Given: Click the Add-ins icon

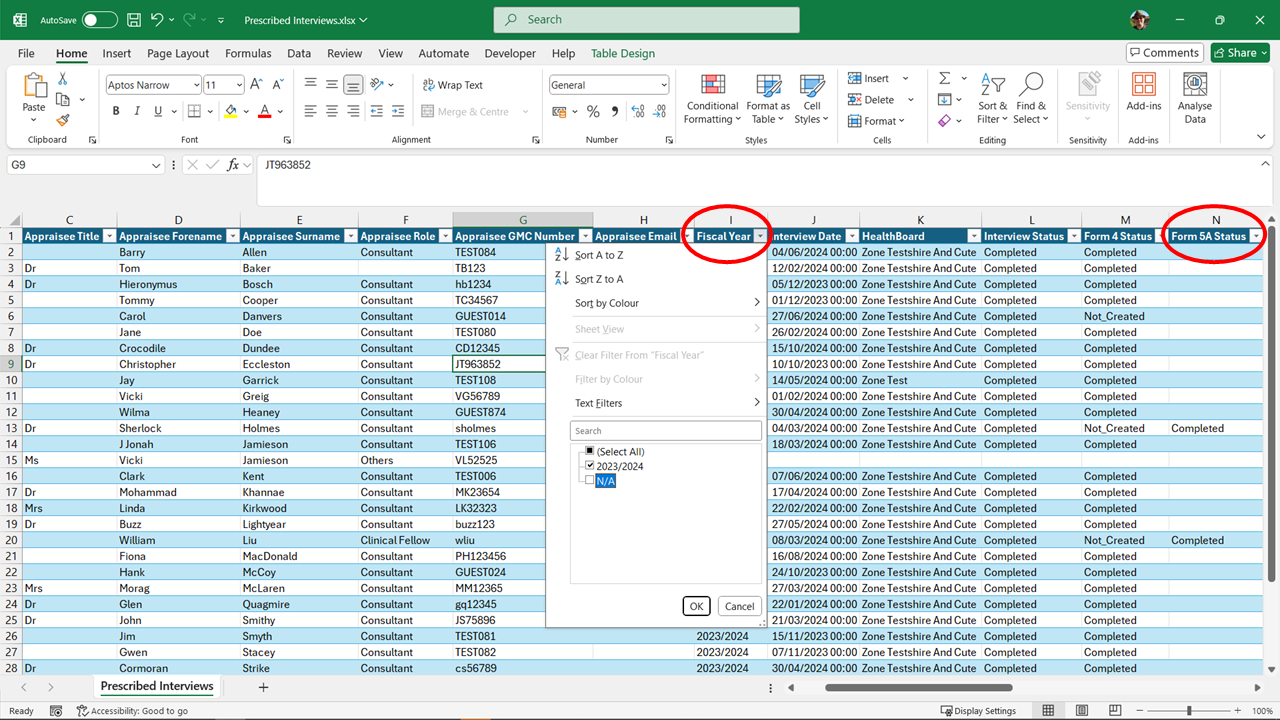Looking at the screenshot, I should [x=1143, y=86].
